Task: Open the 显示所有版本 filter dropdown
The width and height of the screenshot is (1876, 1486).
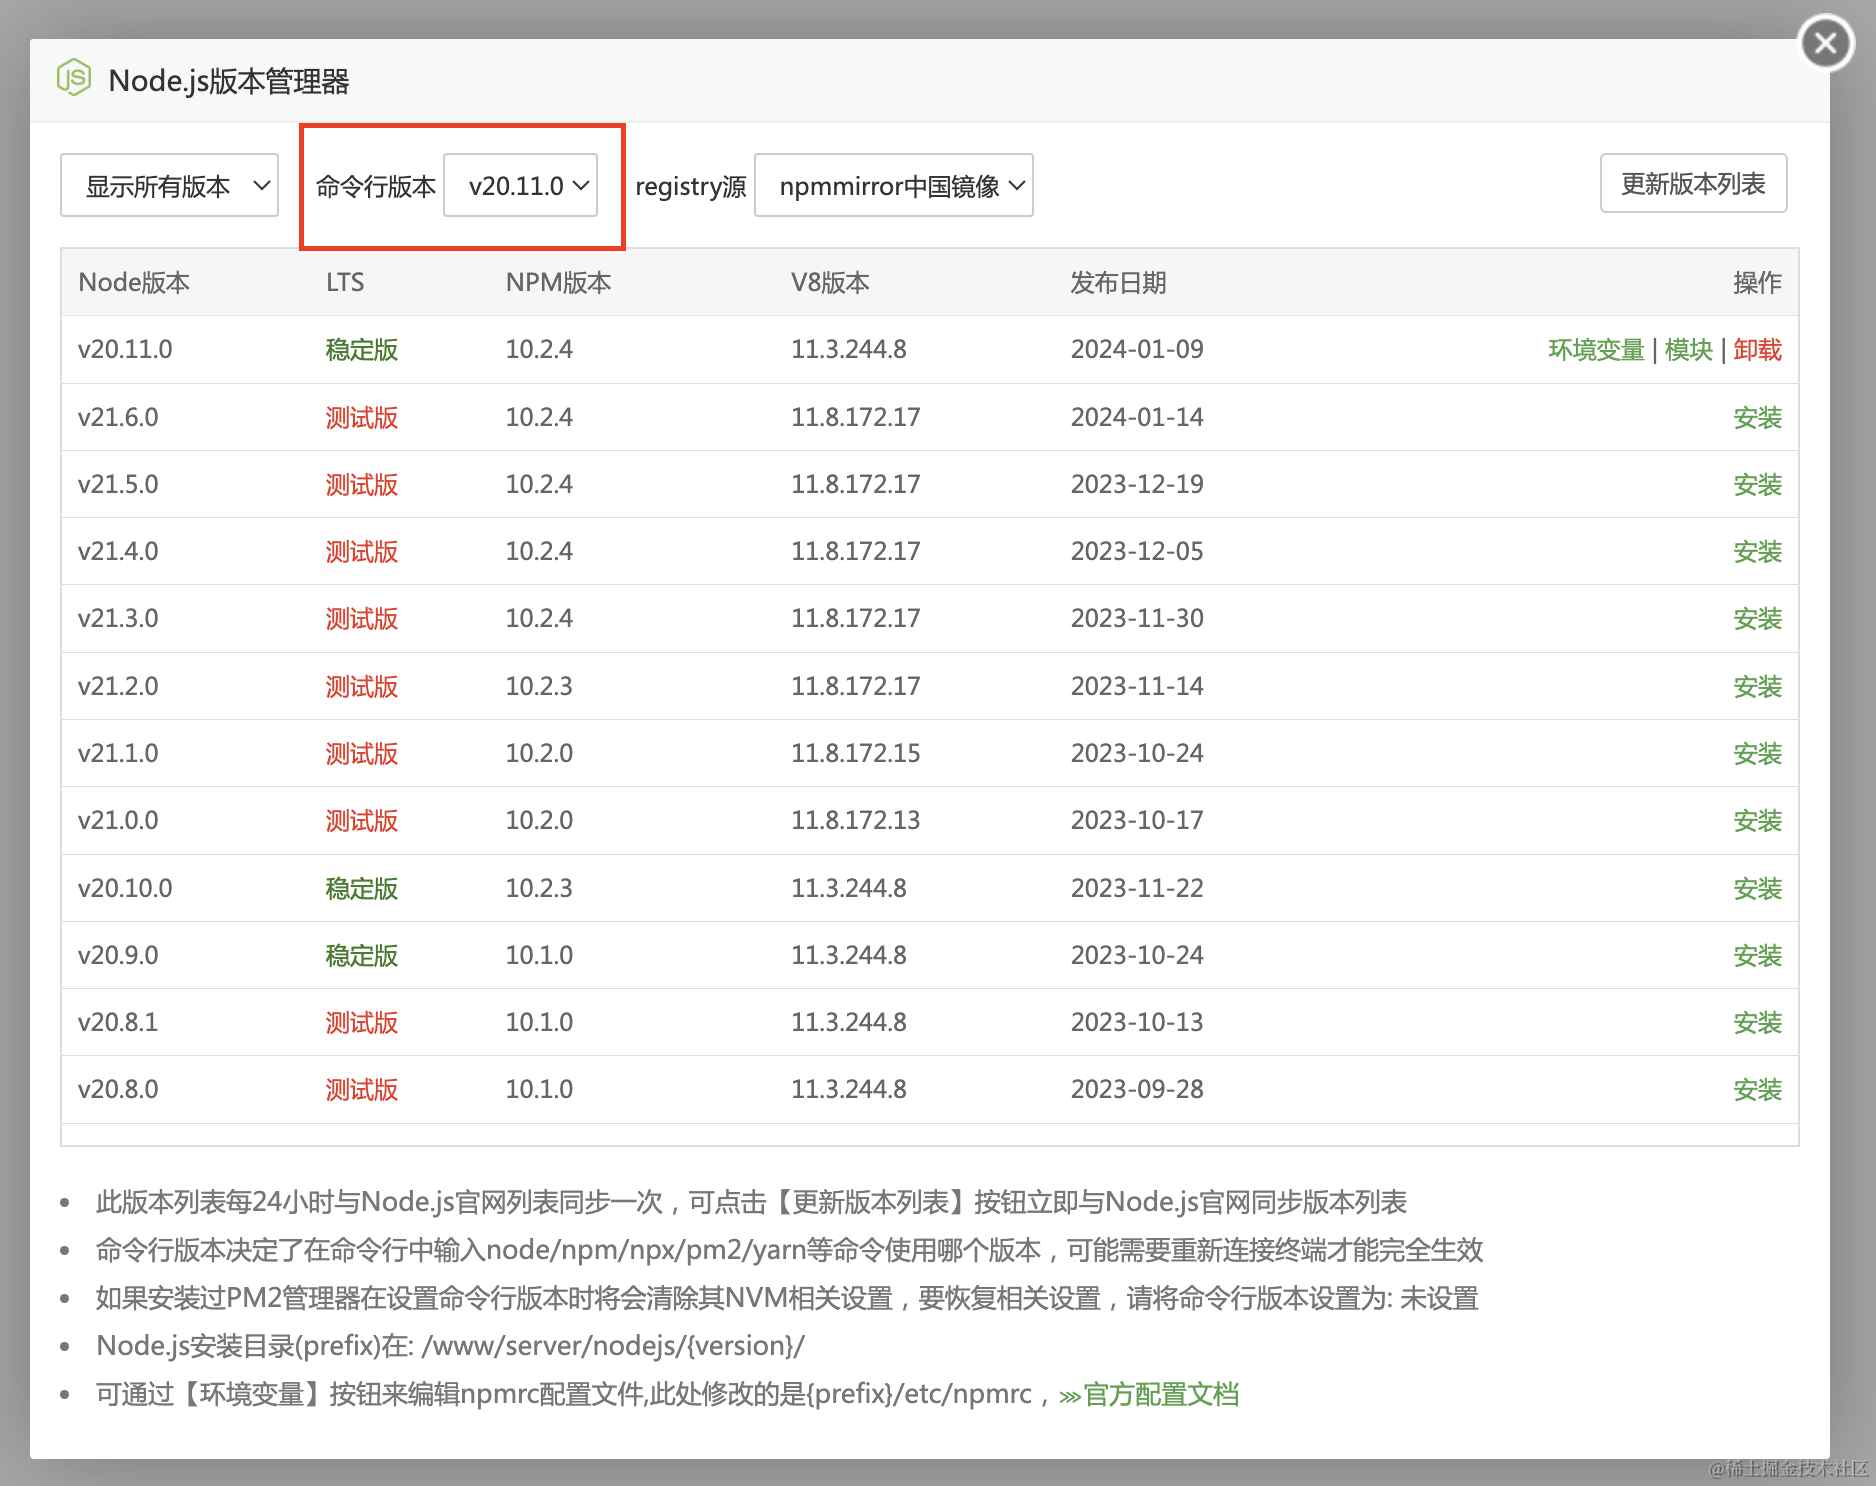Action: click(169, 185)
